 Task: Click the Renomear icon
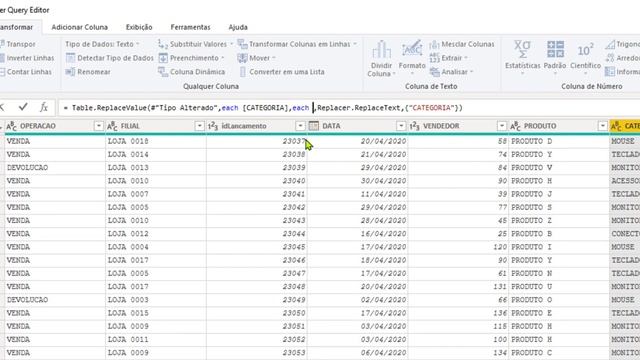tap(70, 72)
